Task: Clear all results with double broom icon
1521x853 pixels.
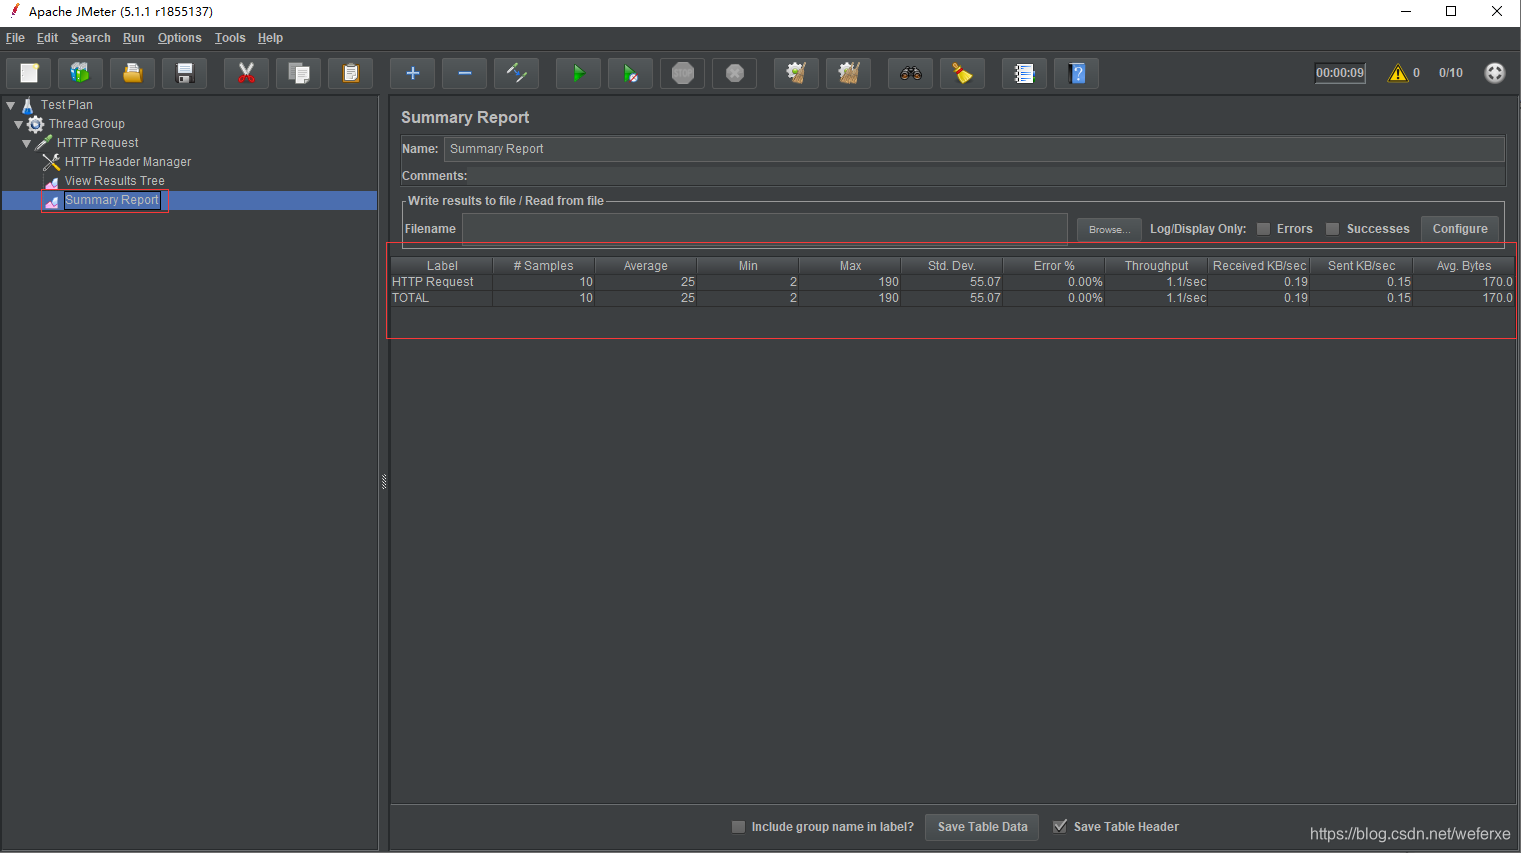Action: (x=848, y=73)
